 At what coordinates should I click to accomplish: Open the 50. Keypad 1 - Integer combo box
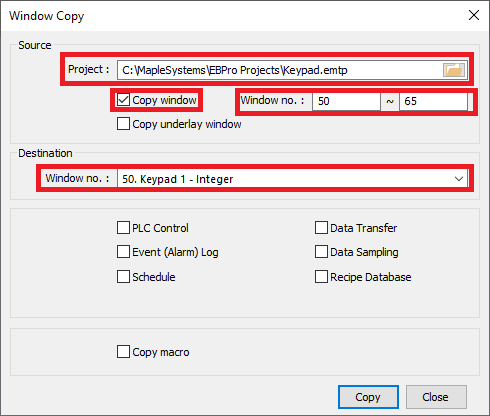coord(292,179)
